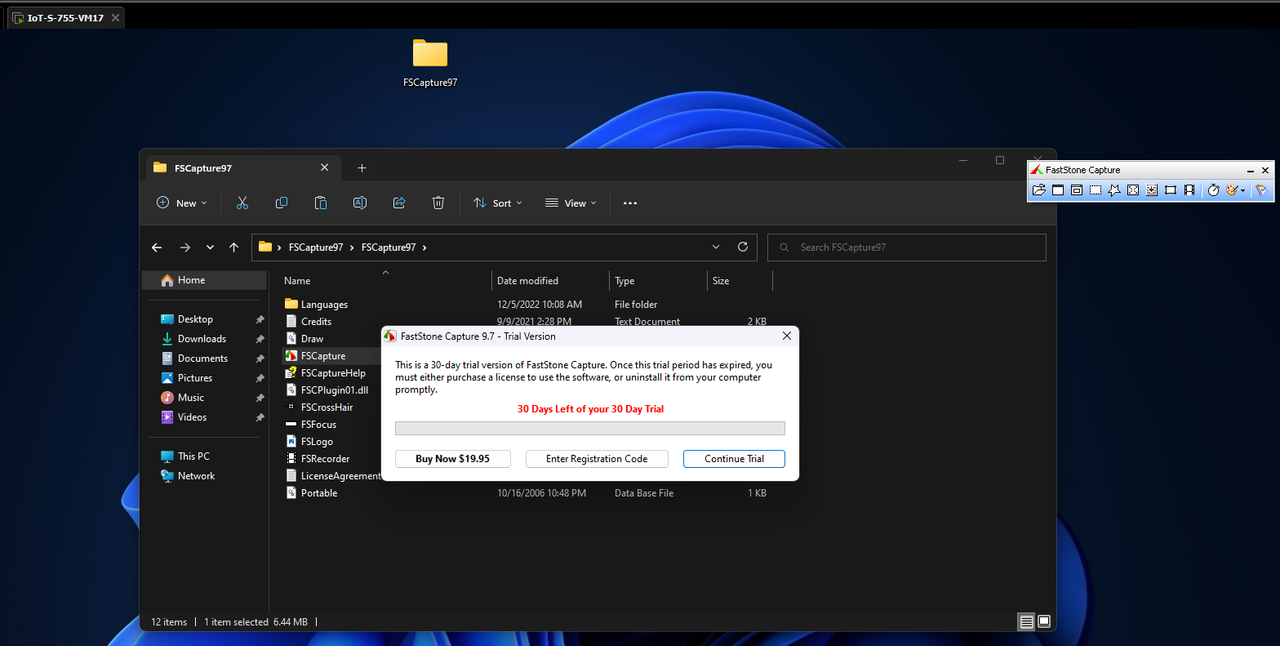Open Downloads in navigation pane
1280x646 pixels.
pos(201,339)
